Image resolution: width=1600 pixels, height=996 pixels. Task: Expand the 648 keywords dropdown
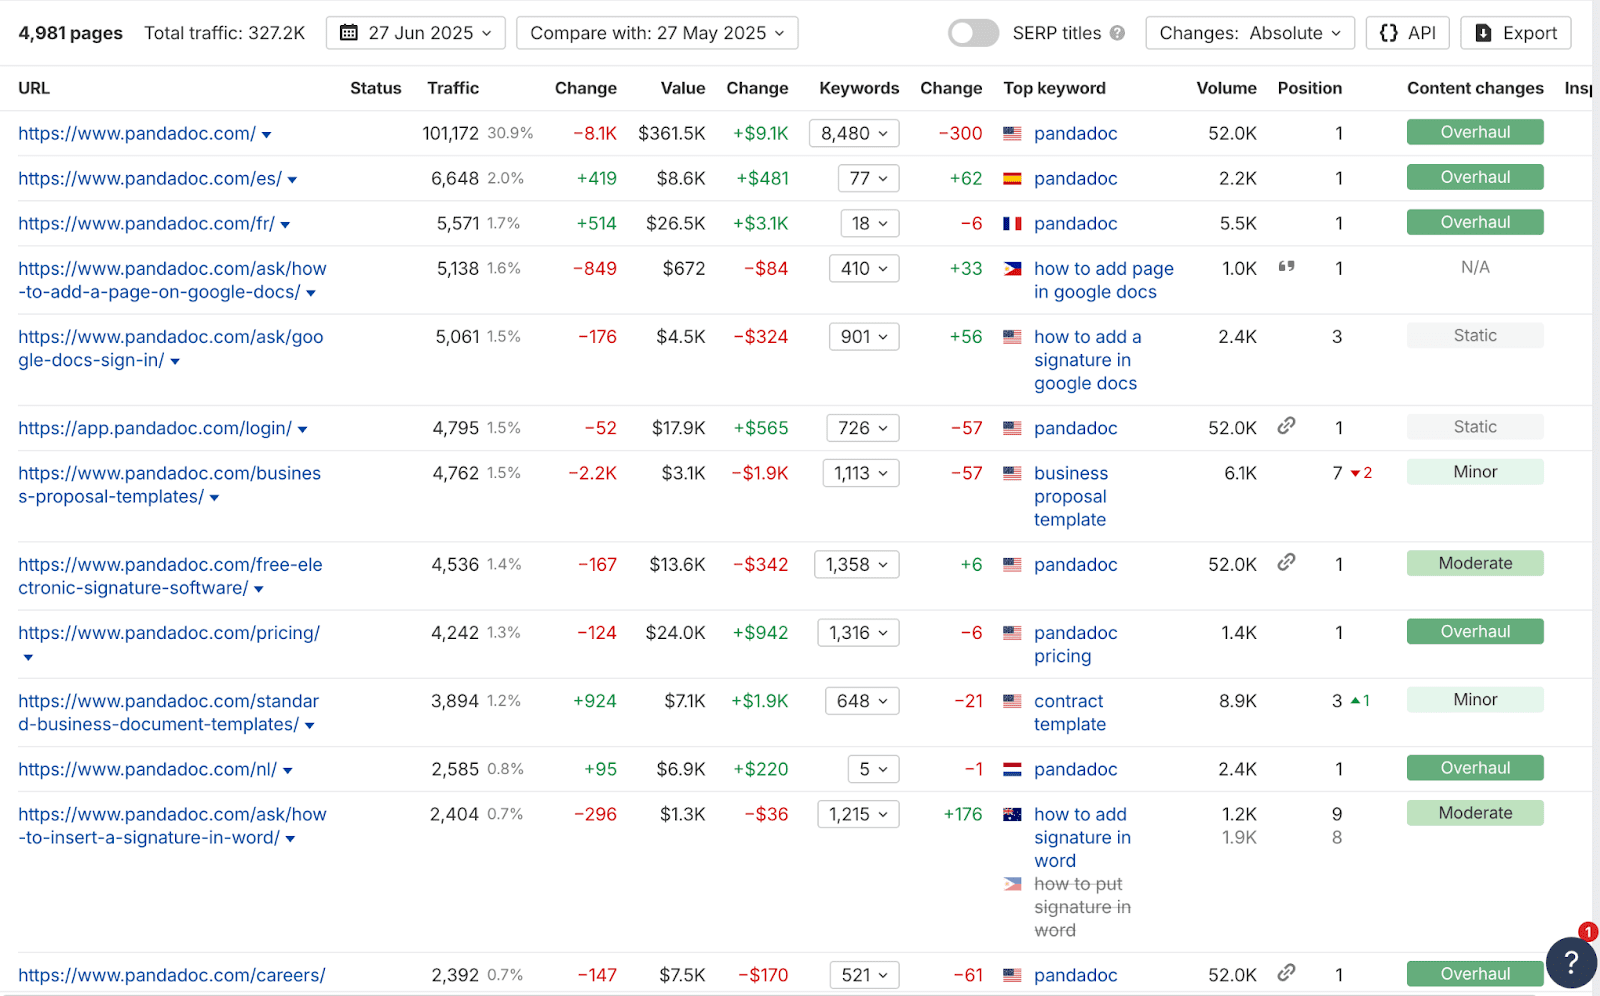pos(862,701)
